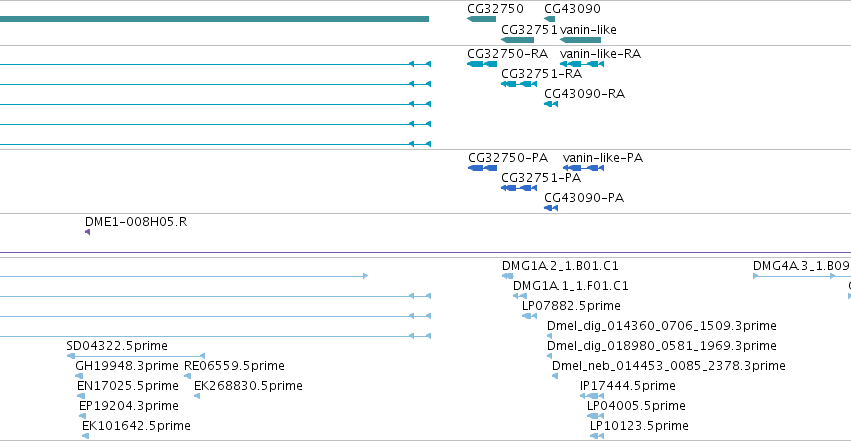Click the LP10123.5prime label text
The height and width of the screenshot is (441, 851).
pyautogui.click(x=639, y=426)
